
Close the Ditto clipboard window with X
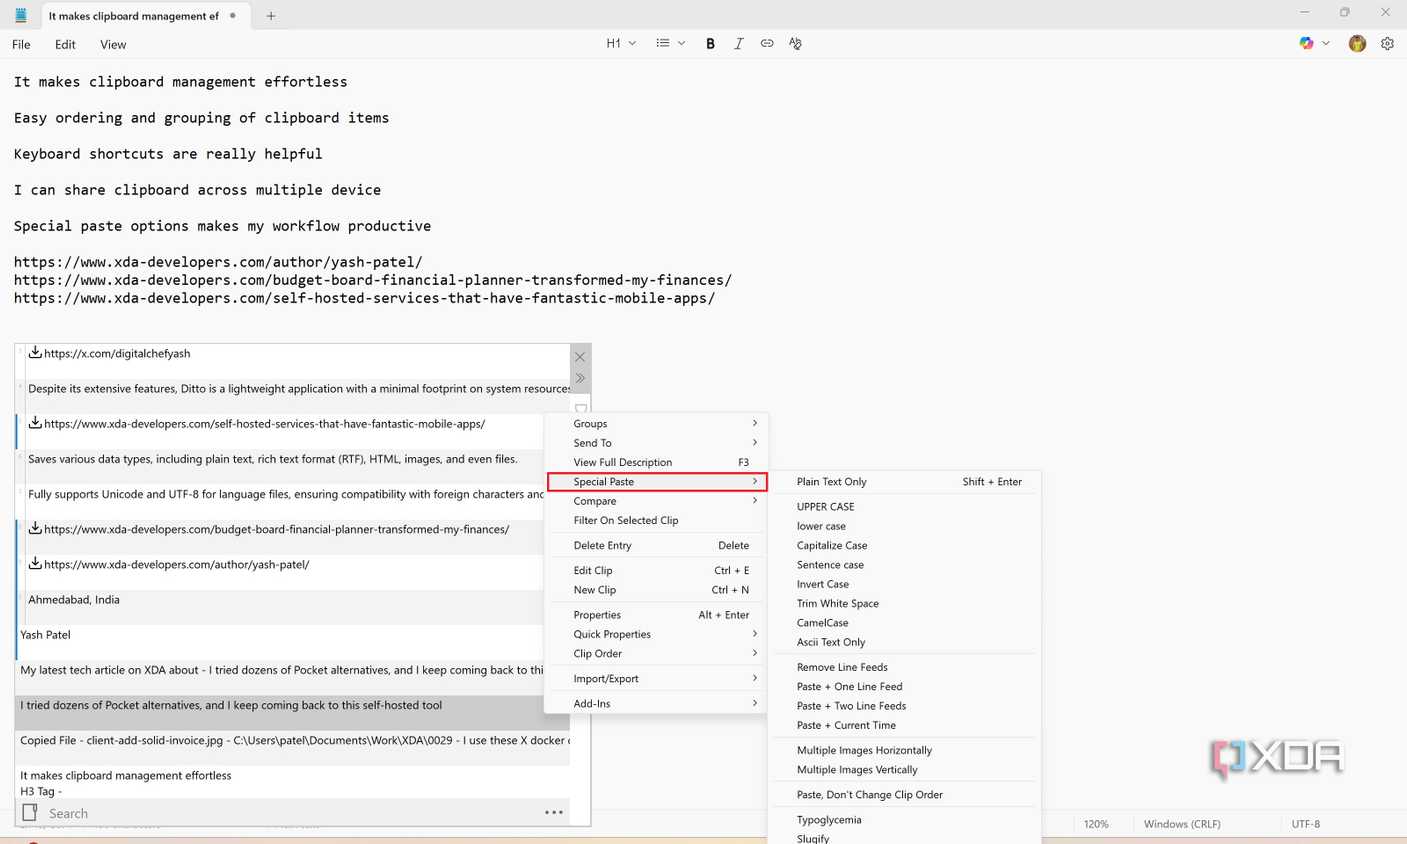580,357
